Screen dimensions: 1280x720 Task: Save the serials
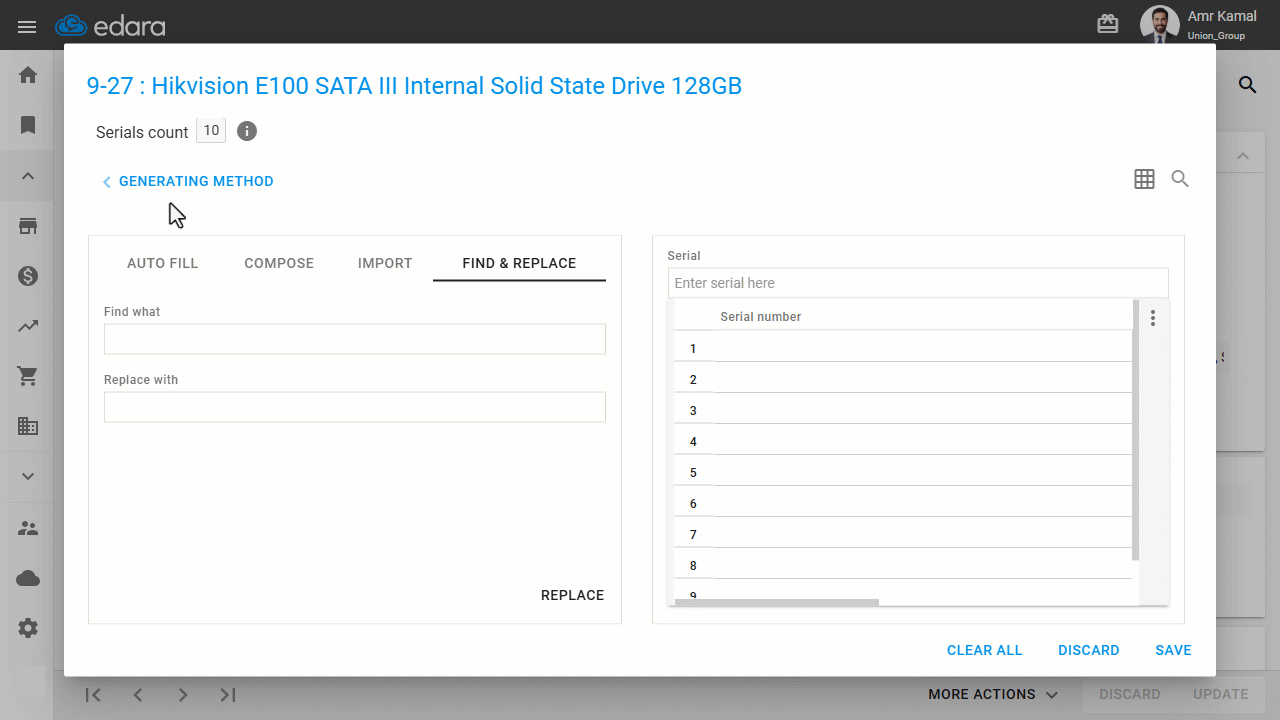(x=1173, y=650)
